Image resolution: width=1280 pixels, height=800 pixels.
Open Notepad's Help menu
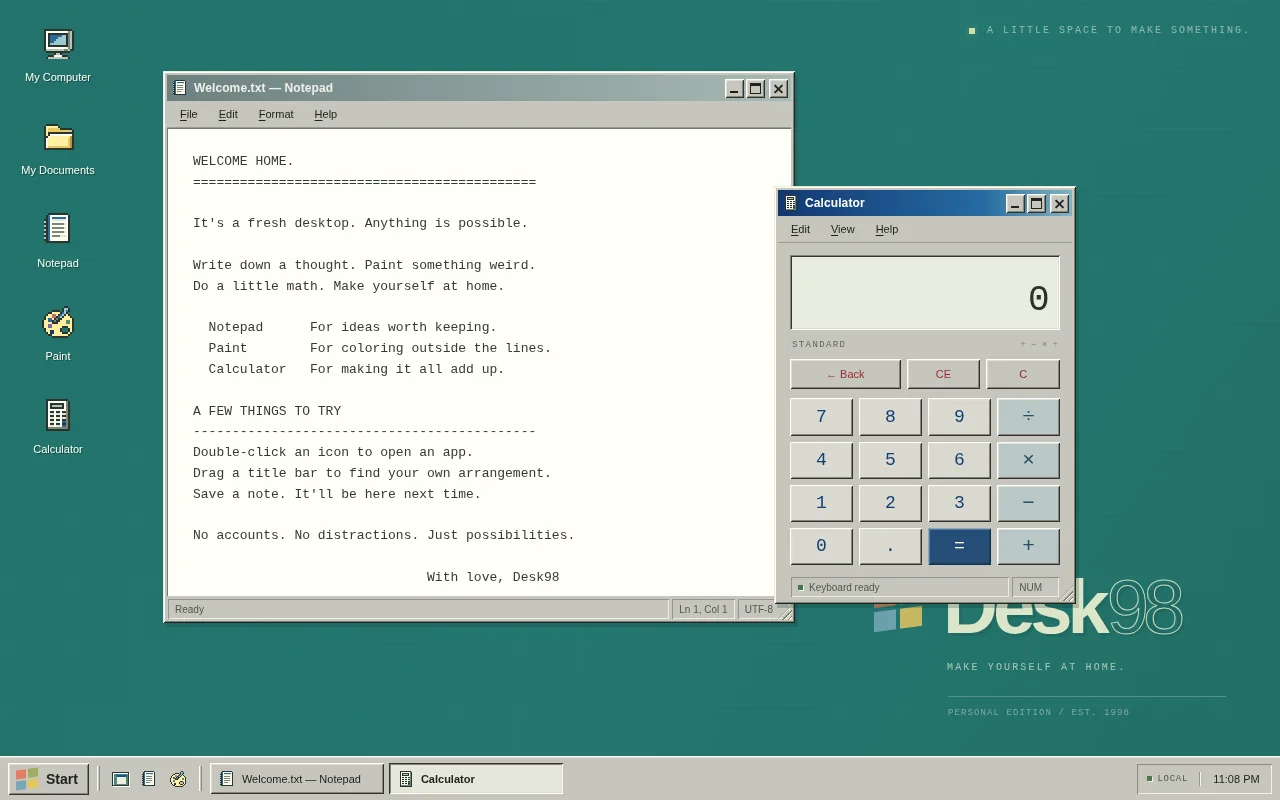point(326,114)
